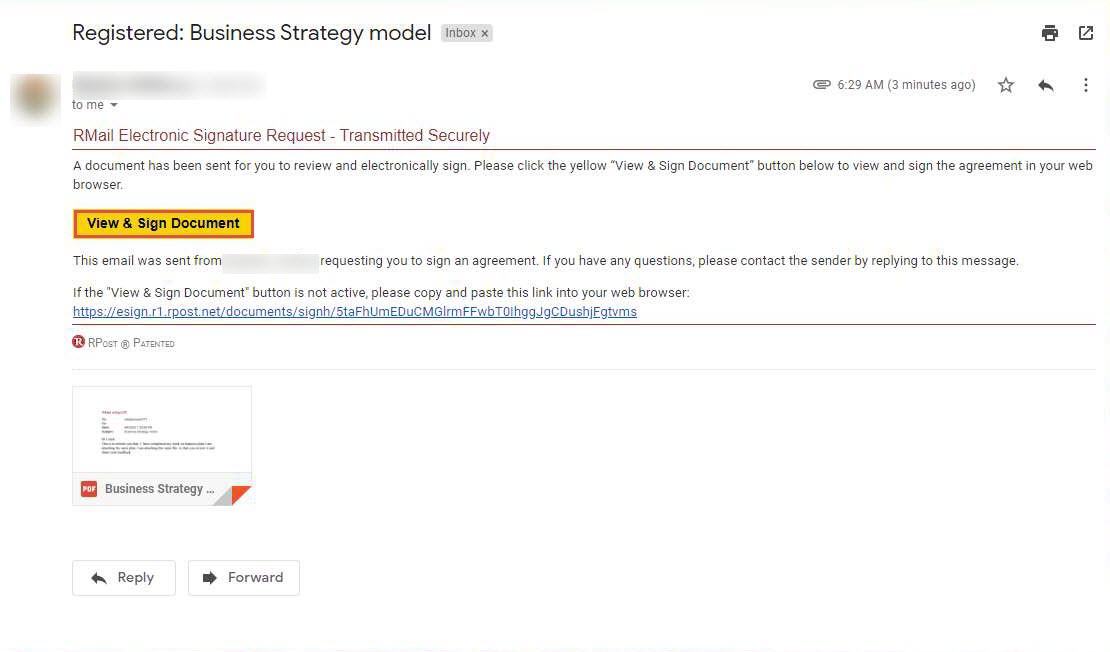The width and height of the screenshot is (1110, 652).
Task: Open the esign.r1.rpost.net document link
Action: point(355,311)
